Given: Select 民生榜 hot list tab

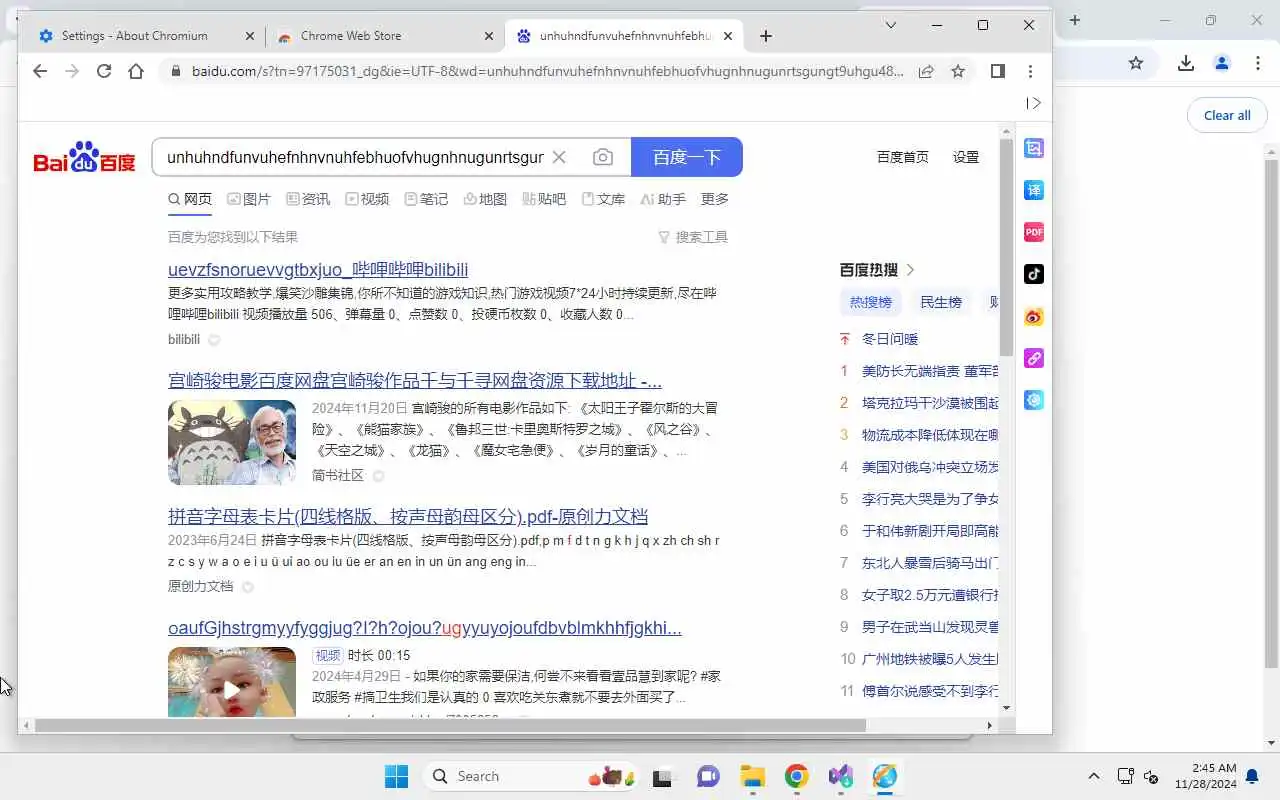Looking at the screenshot, I should 941,302.
